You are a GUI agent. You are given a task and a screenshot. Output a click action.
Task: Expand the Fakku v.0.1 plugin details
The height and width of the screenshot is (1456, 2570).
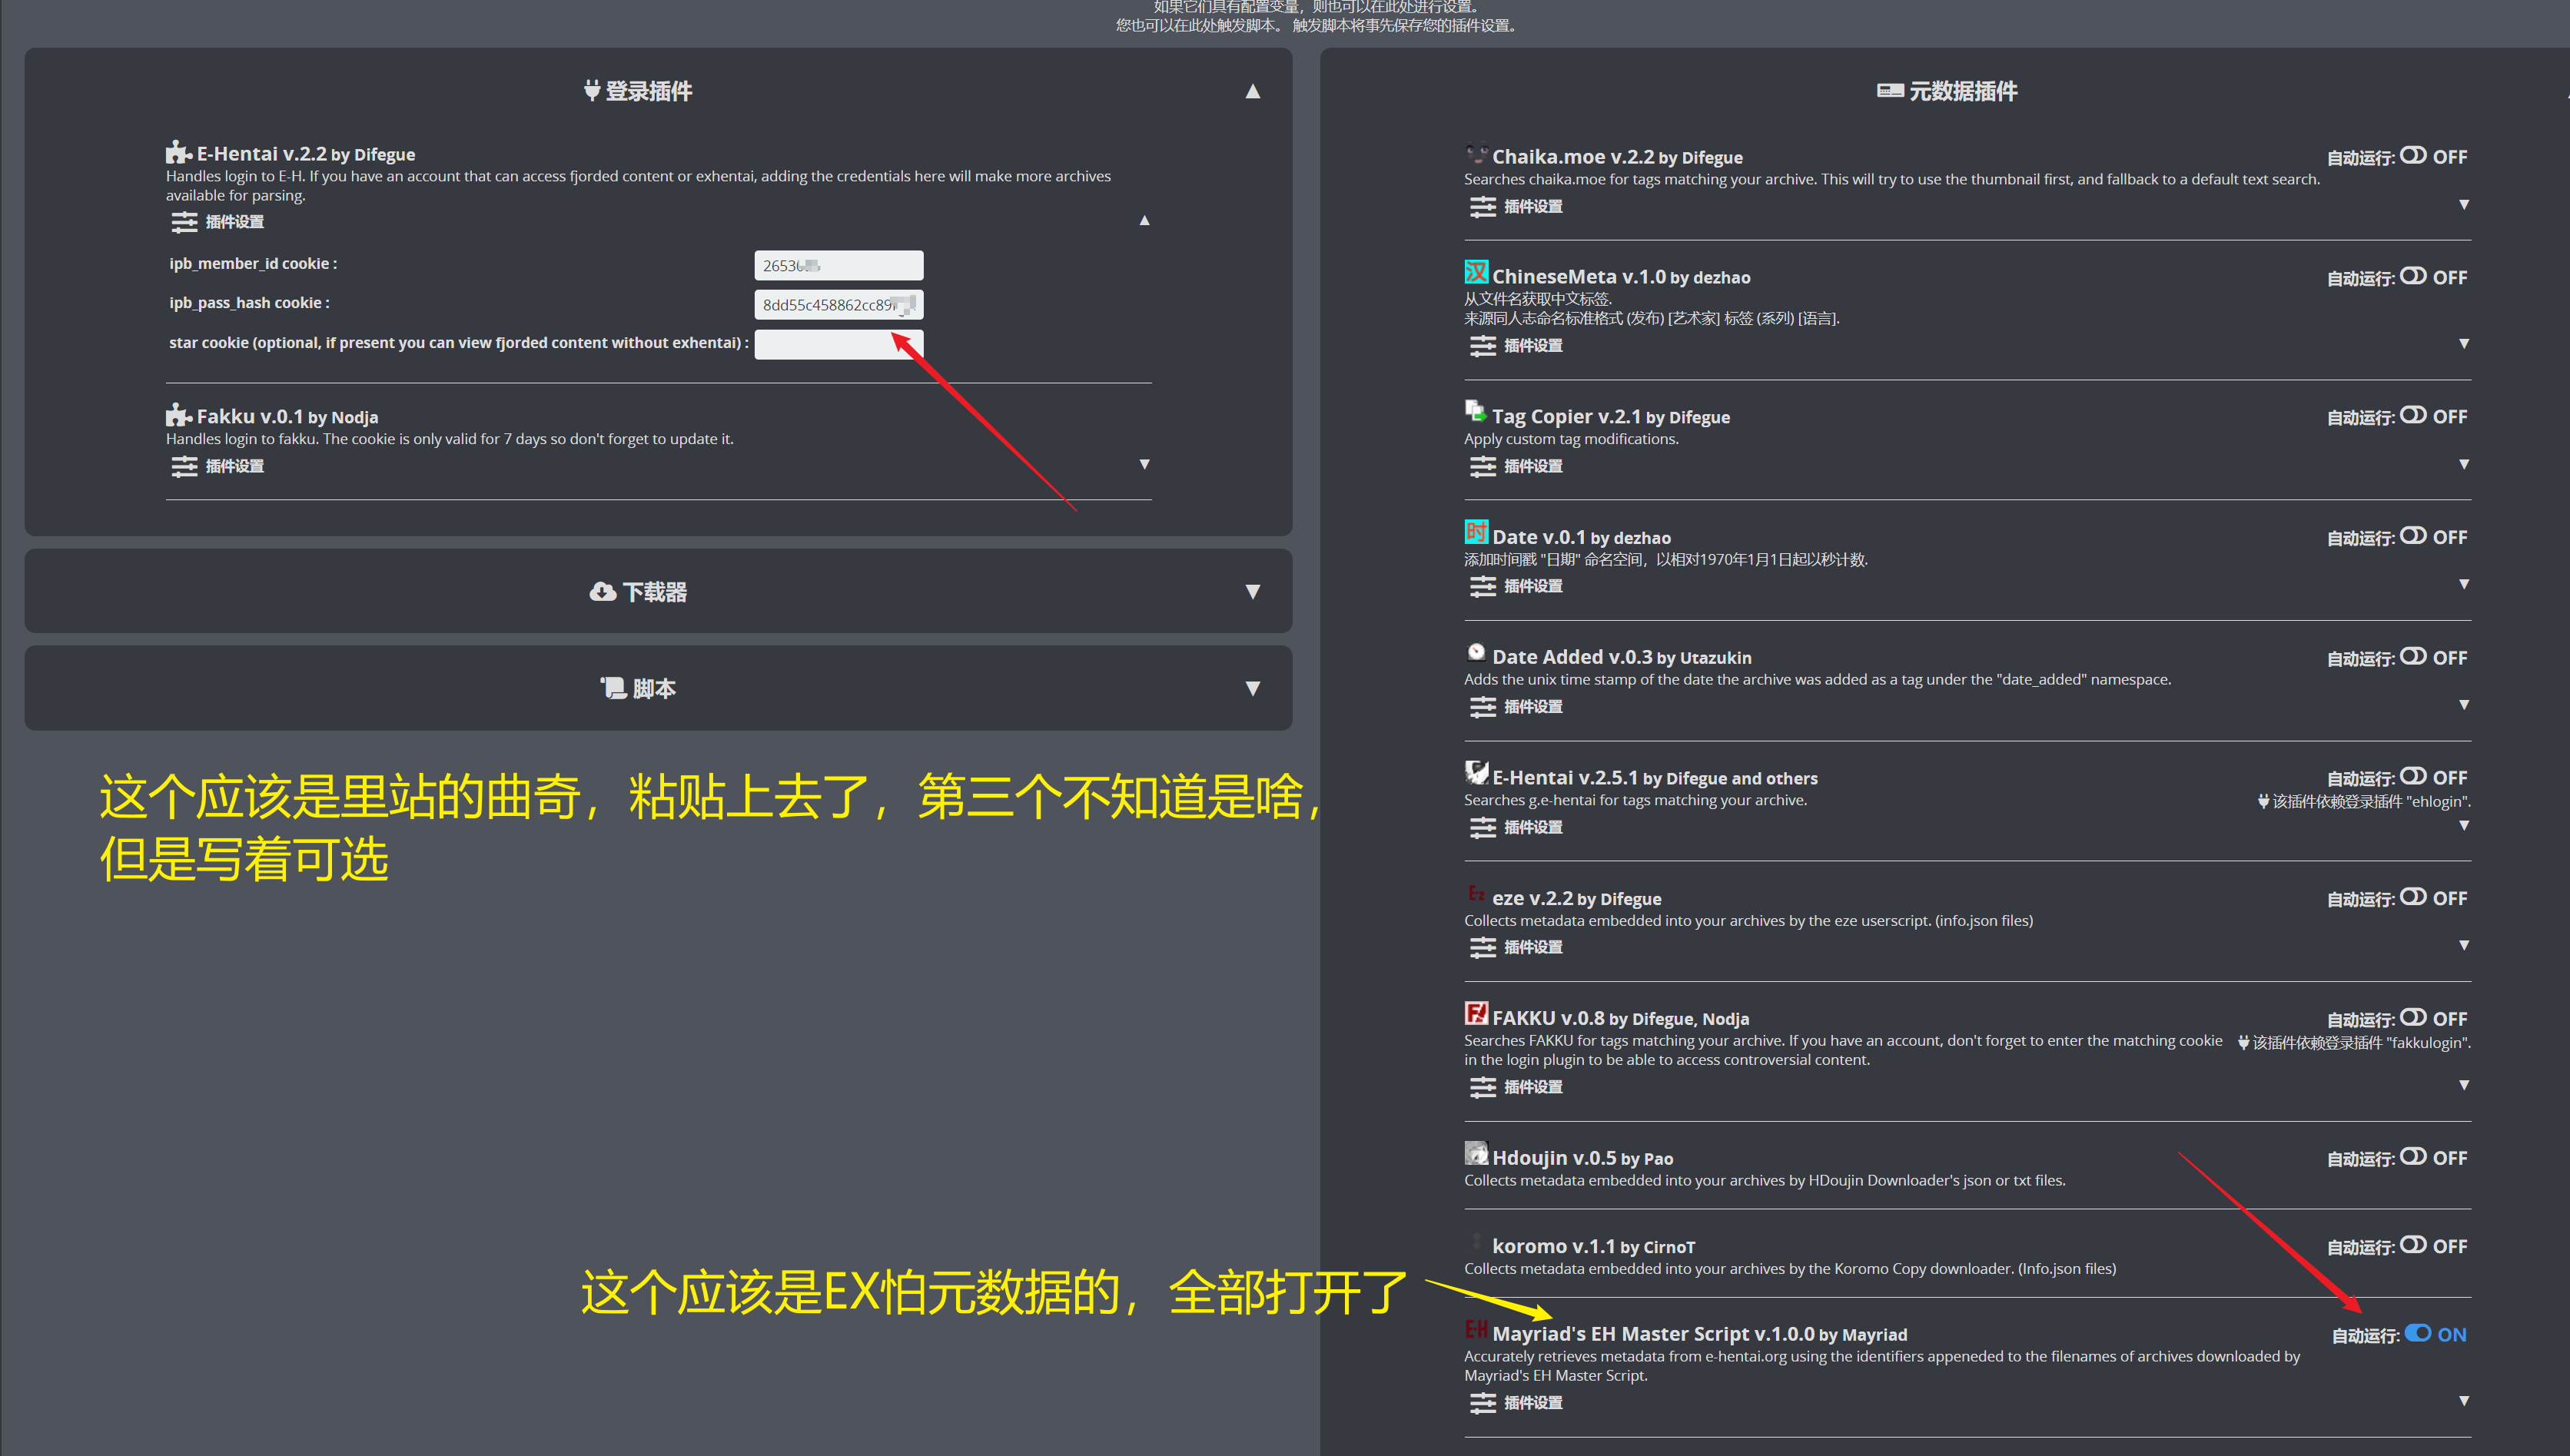[x=1144, y=464]
